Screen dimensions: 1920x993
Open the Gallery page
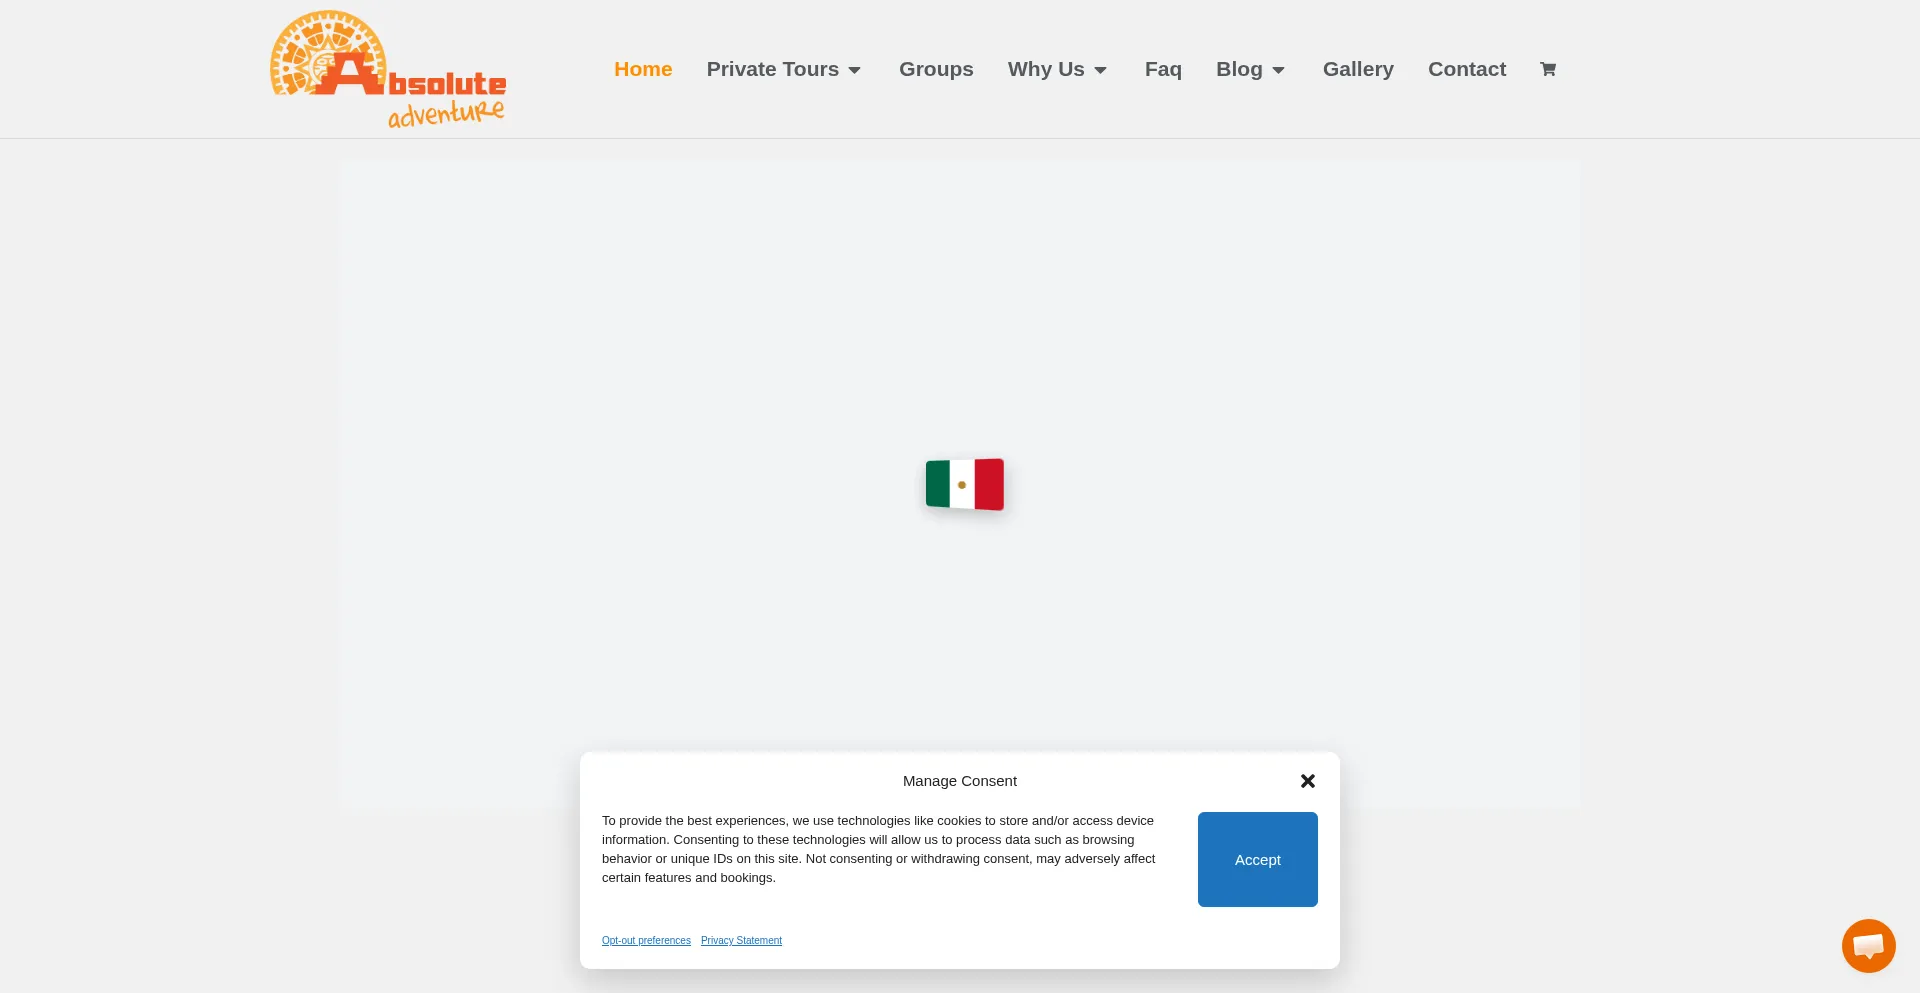coord(1358,69)
